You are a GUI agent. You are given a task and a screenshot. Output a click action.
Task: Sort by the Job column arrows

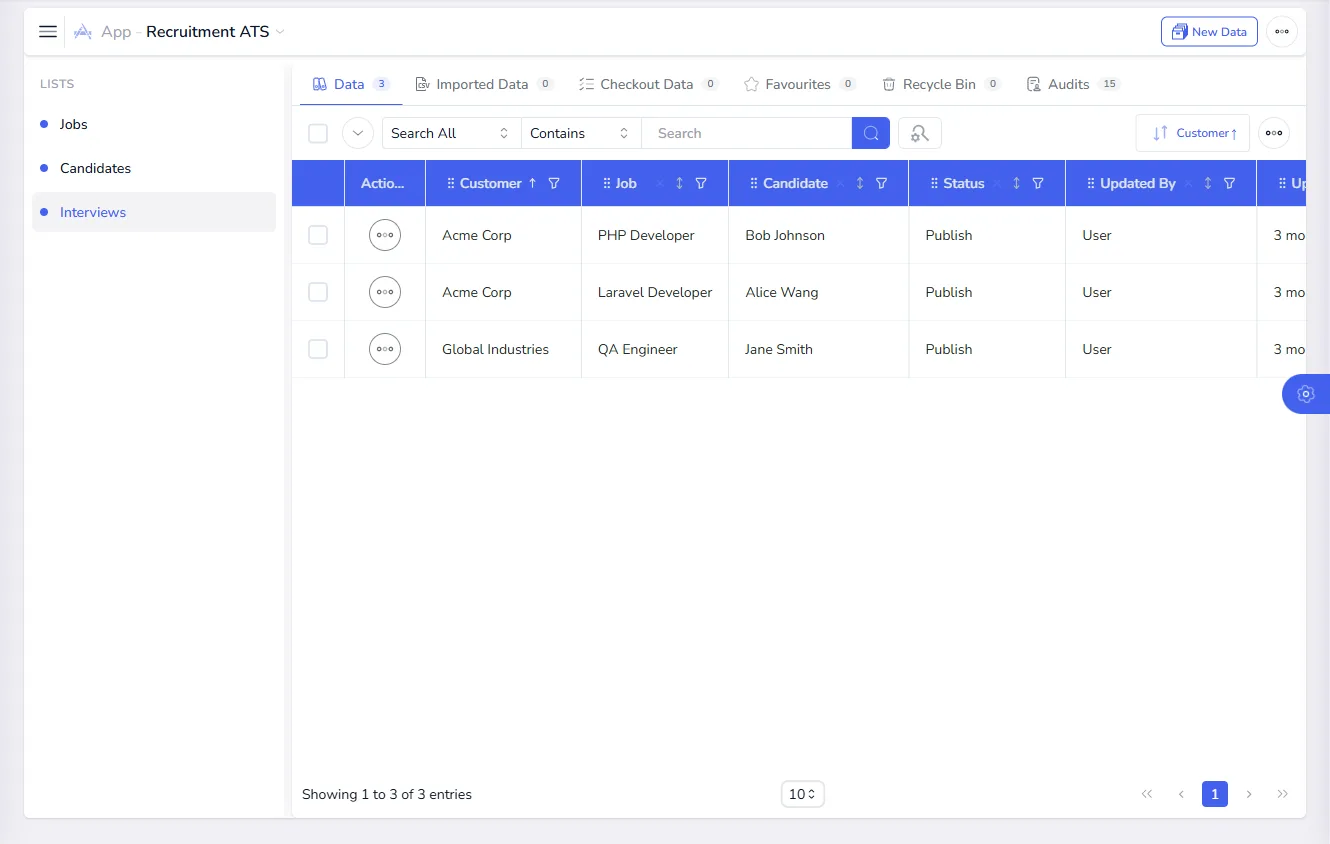[680, 183]
